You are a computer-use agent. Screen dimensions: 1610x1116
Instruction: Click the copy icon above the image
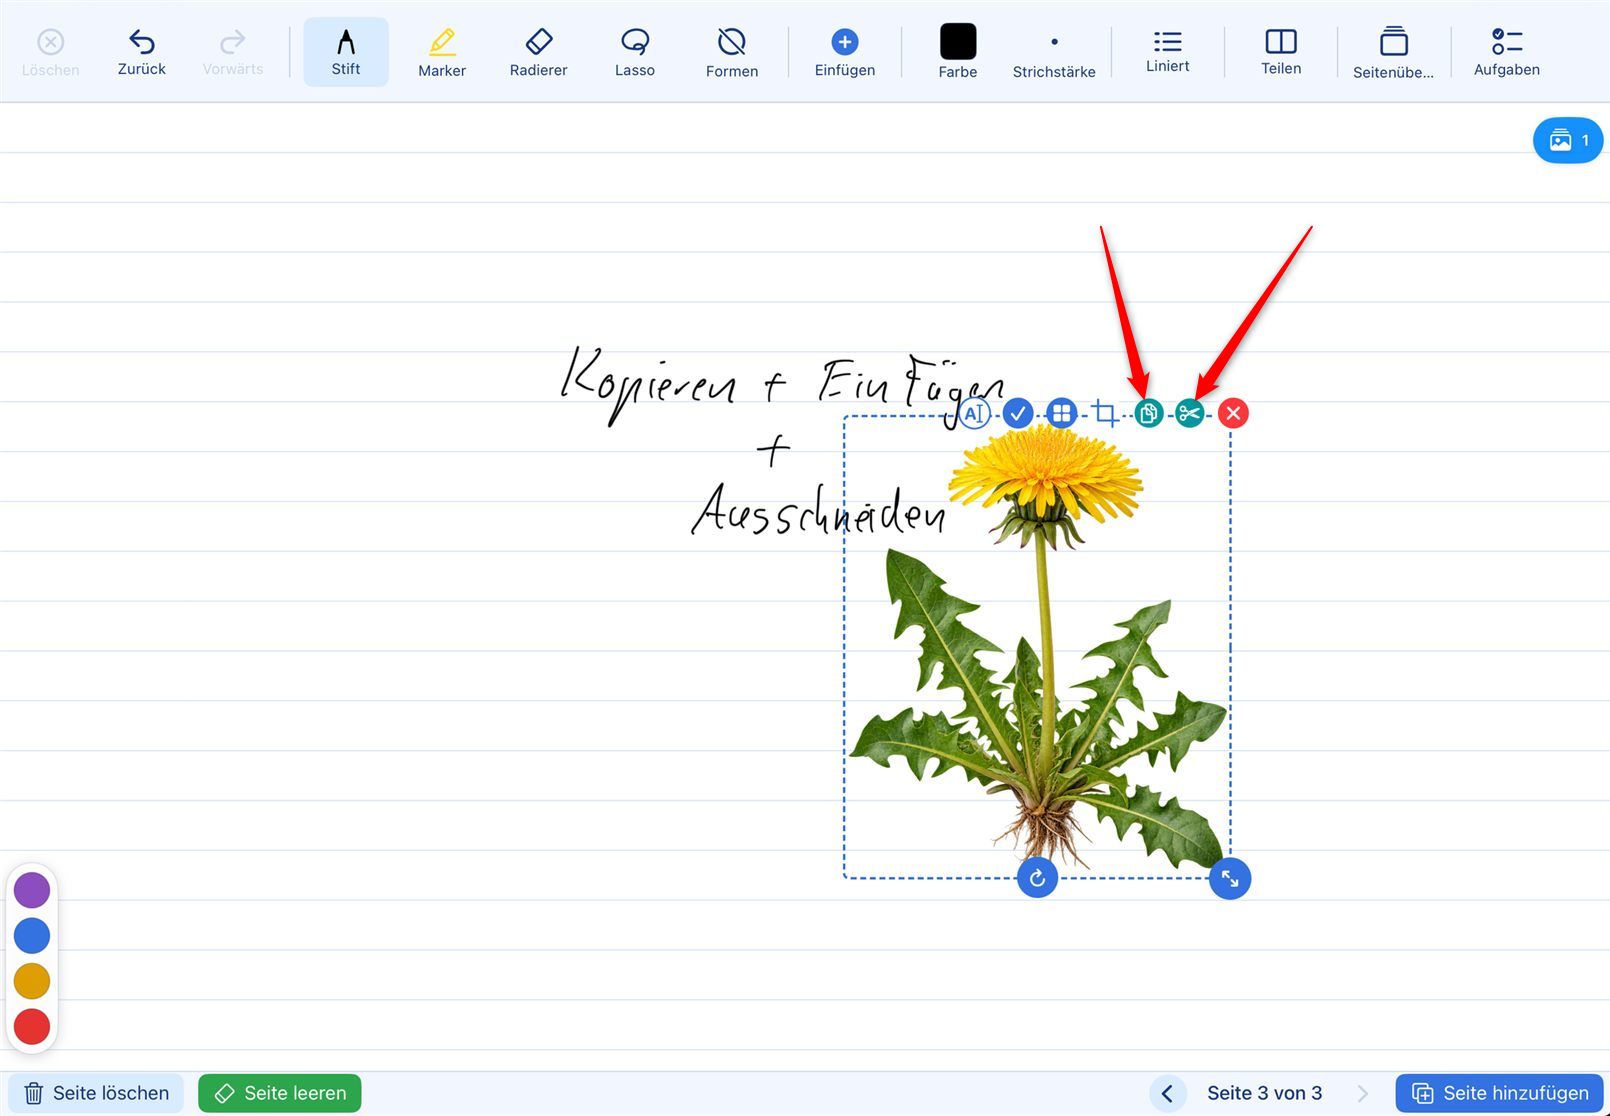tap(1149, 413)
